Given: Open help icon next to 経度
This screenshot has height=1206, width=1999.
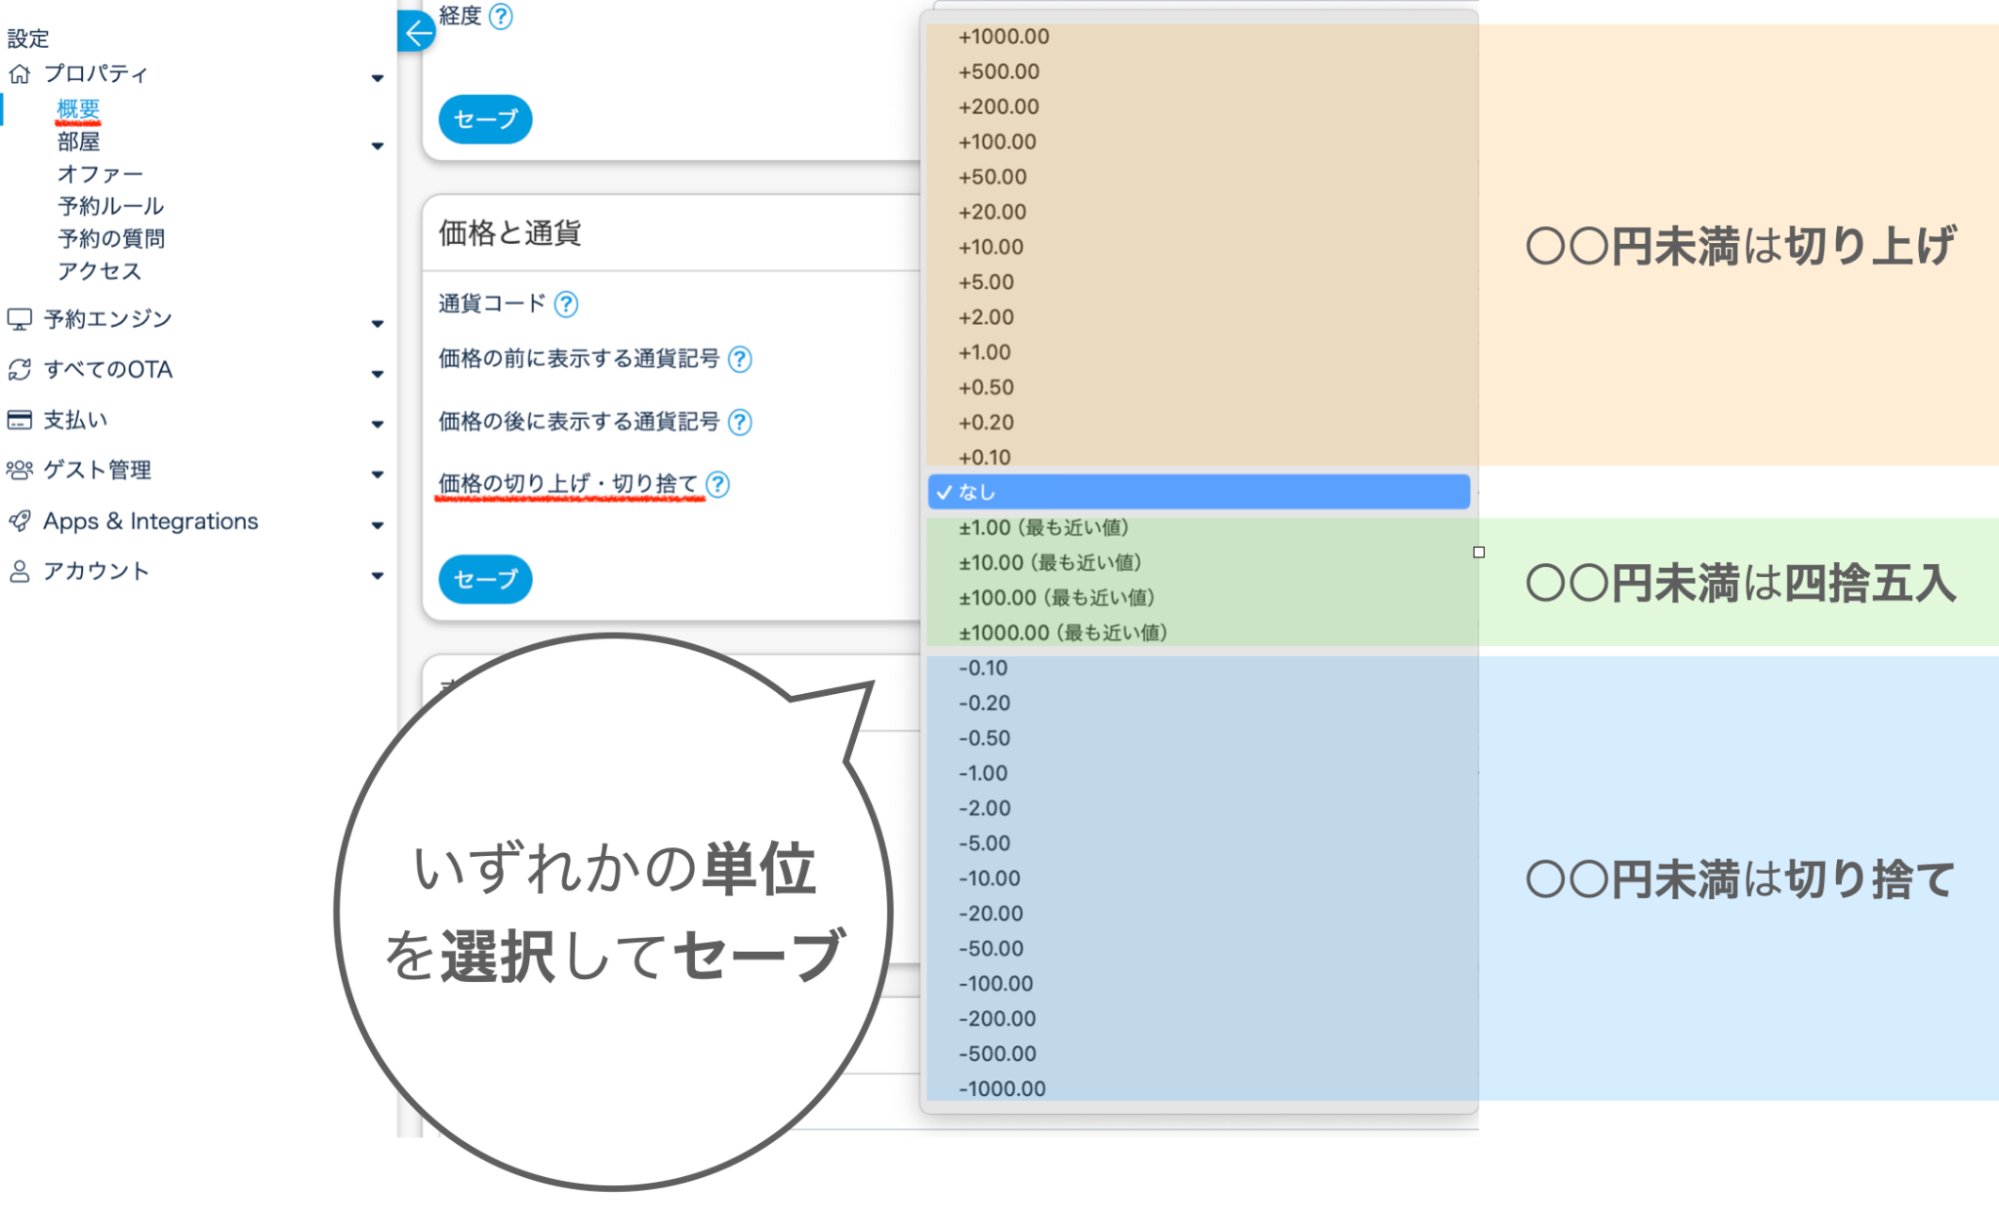Looking at the screenshot, I should pyautogui.click(x=501, y=16).
